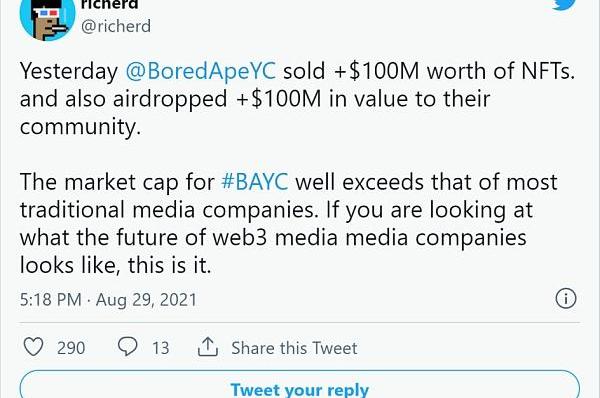Click the reply speech bubble icon

pos(127,347)
